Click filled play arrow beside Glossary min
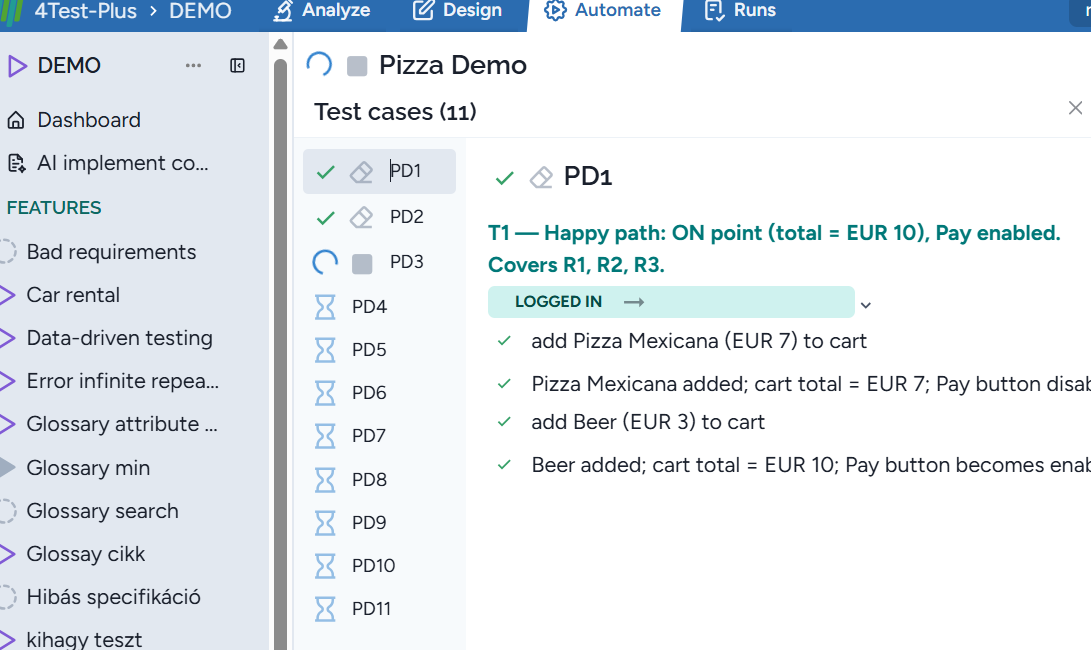 pos(8,468)
